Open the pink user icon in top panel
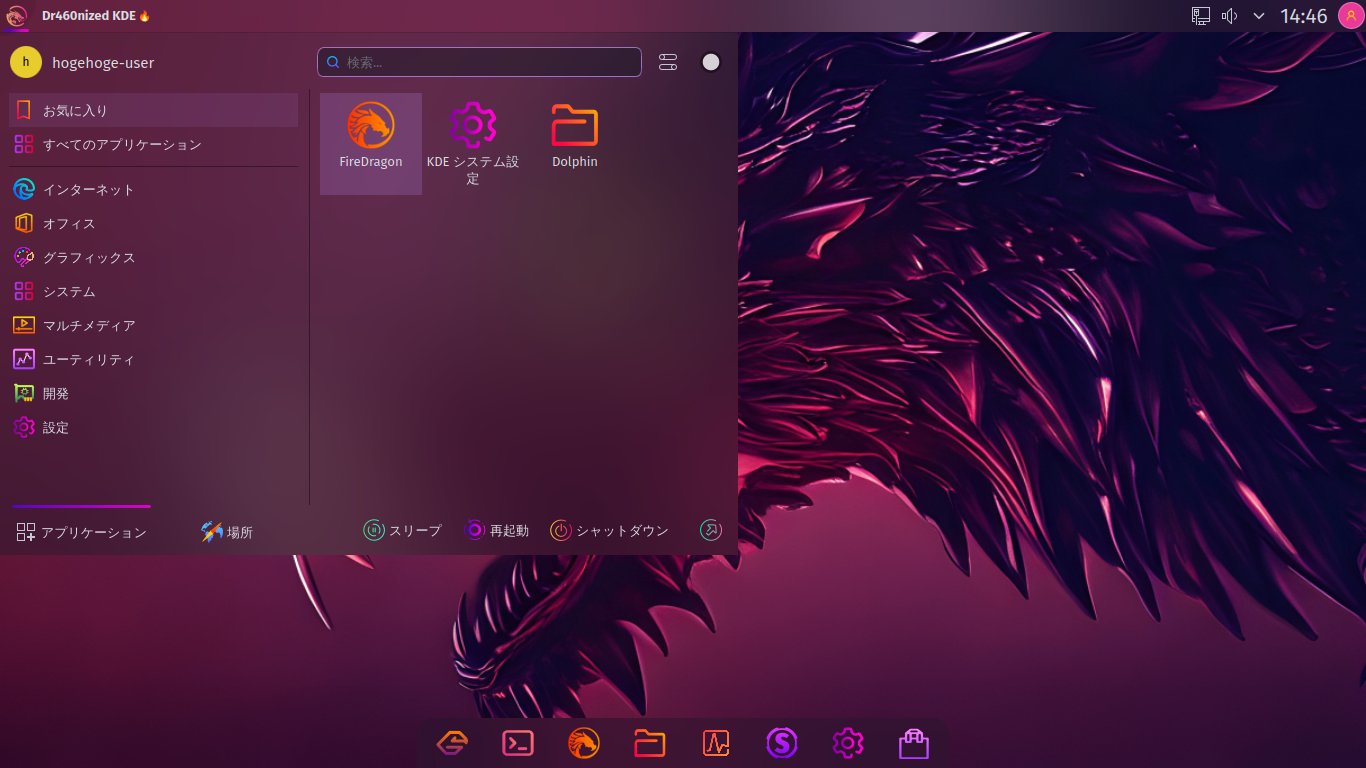The height and width of the screenshot is (768, 1366). tap(1351, 16)
